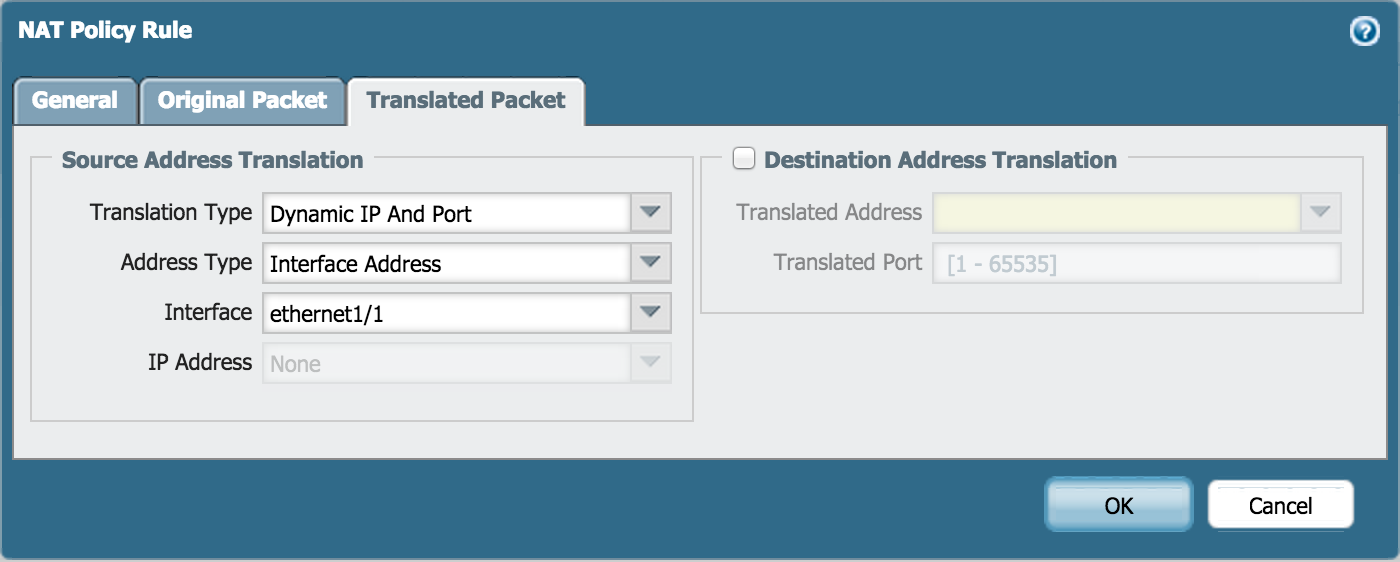This screenshot has width=1400, height=562.
Task: Enable the Destination Address Translation checkbox
Action: pyautogui.click(x=743, y=159)
